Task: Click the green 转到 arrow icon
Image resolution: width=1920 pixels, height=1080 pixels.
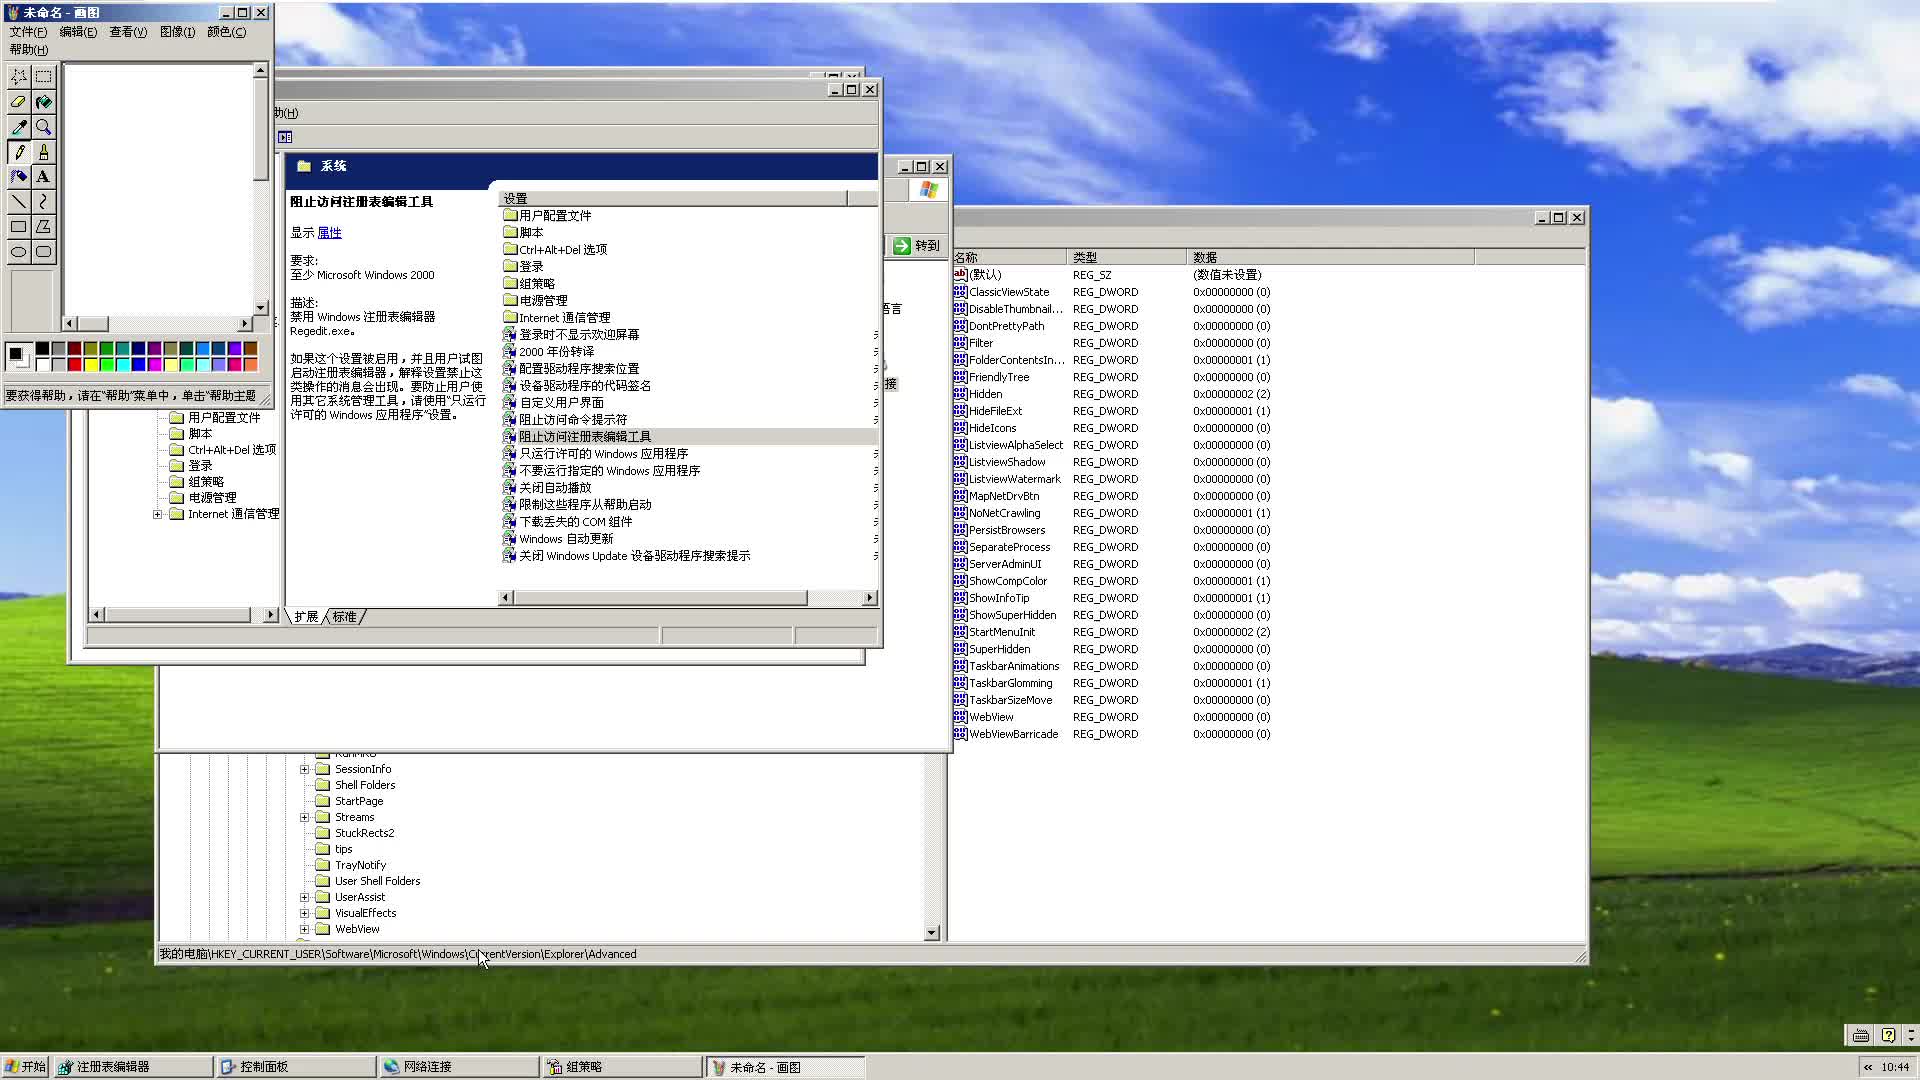Action: pos(902,245)
